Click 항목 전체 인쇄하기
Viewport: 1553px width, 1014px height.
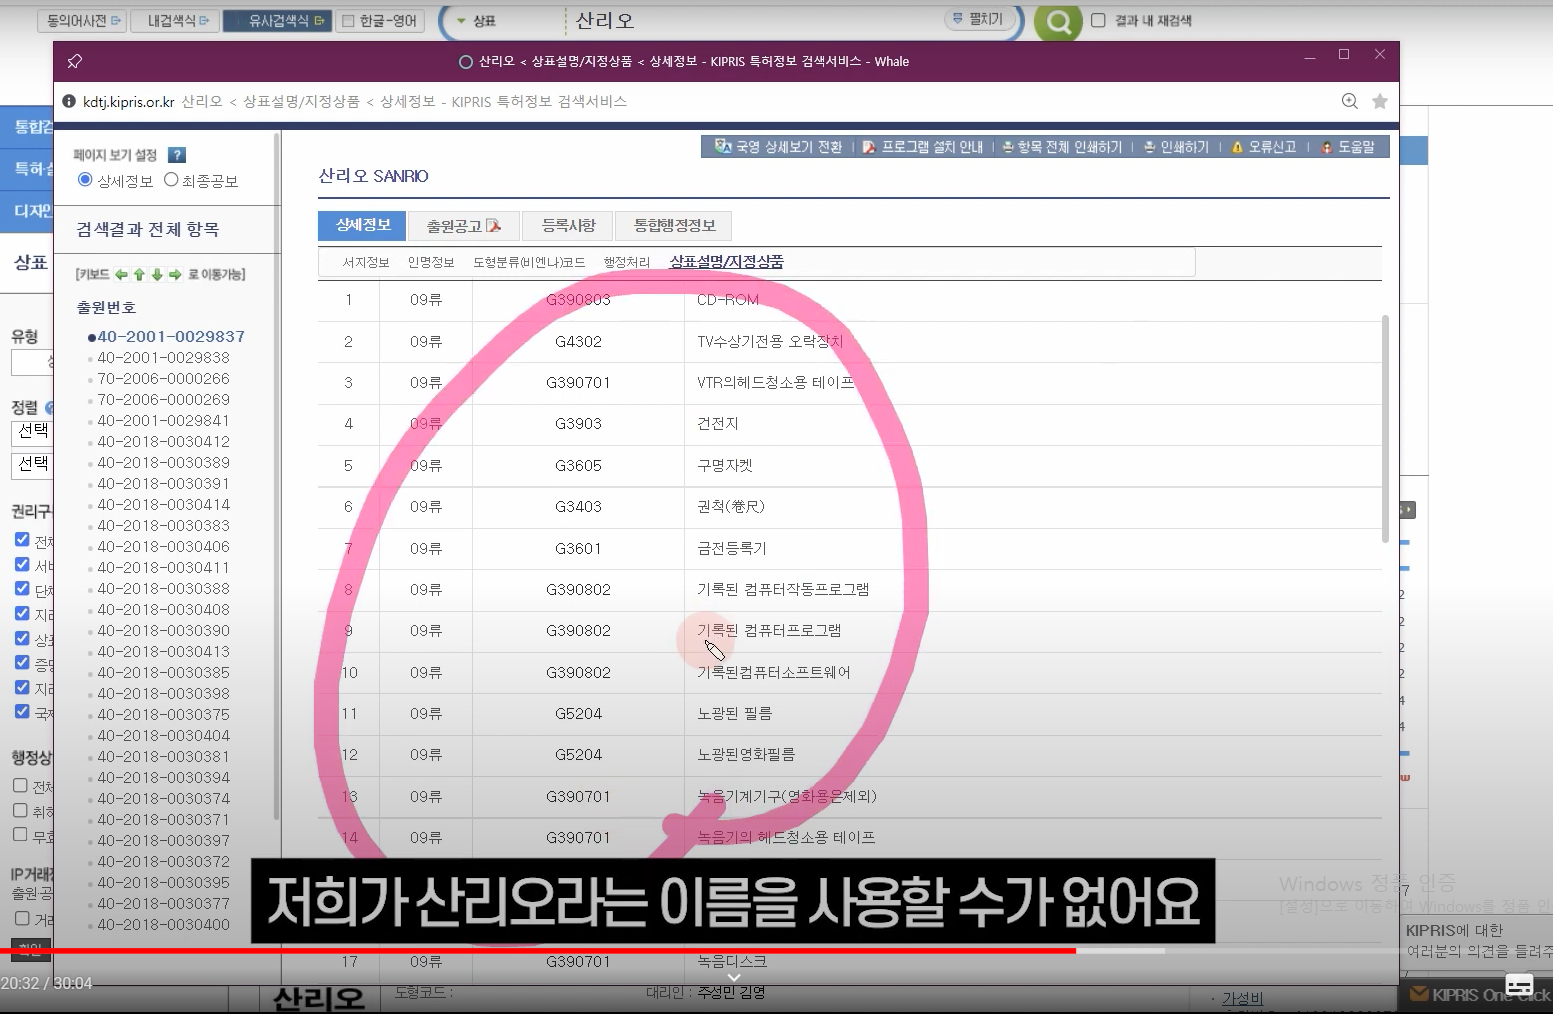pos(1062,147)
